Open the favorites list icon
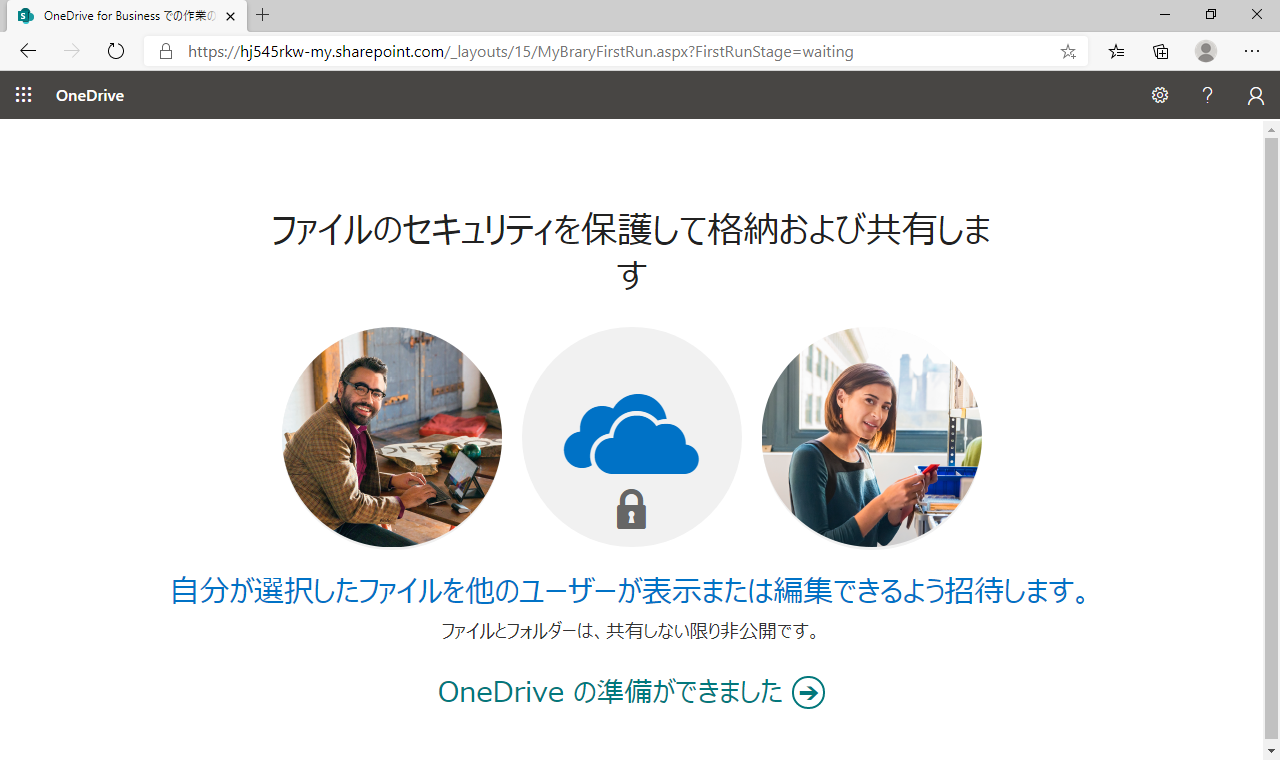This screenshot has height=760, width=1280. [x=1117, y=51]
